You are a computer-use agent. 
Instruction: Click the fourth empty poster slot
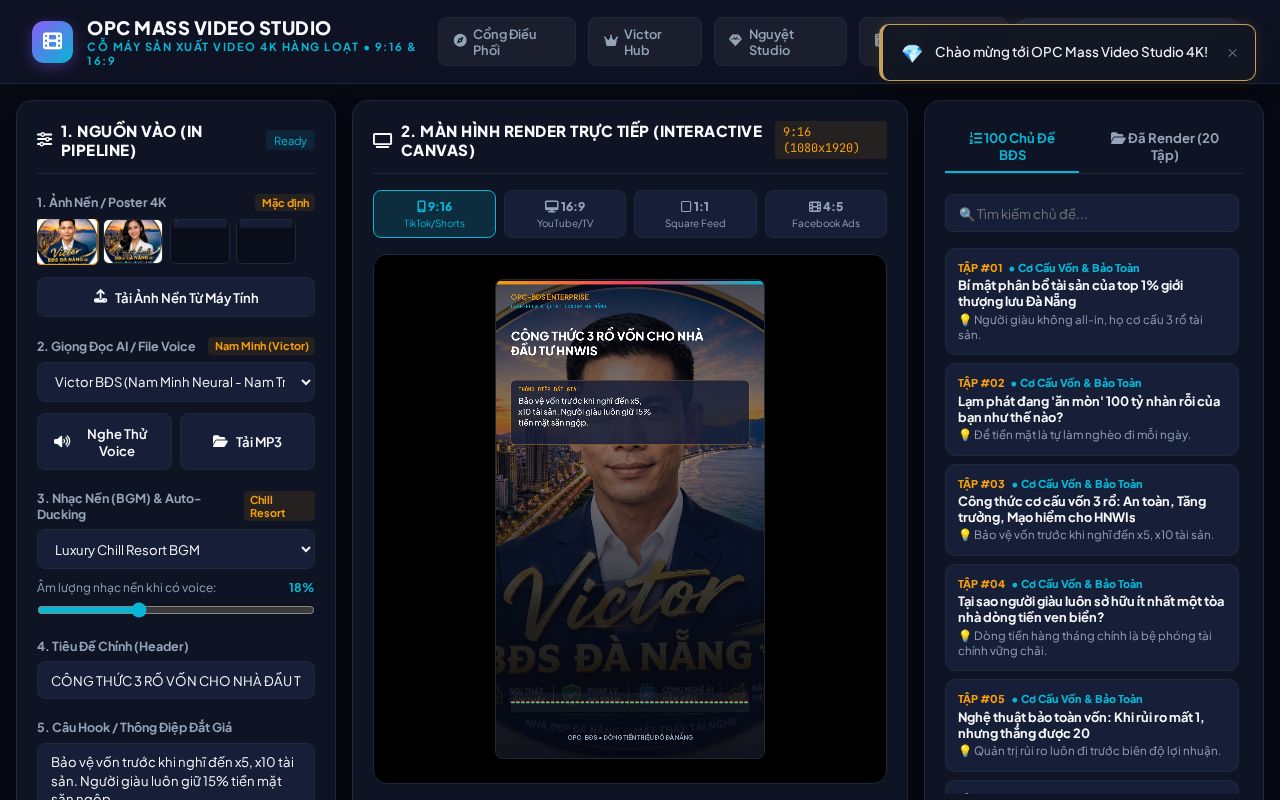point(266,242)
